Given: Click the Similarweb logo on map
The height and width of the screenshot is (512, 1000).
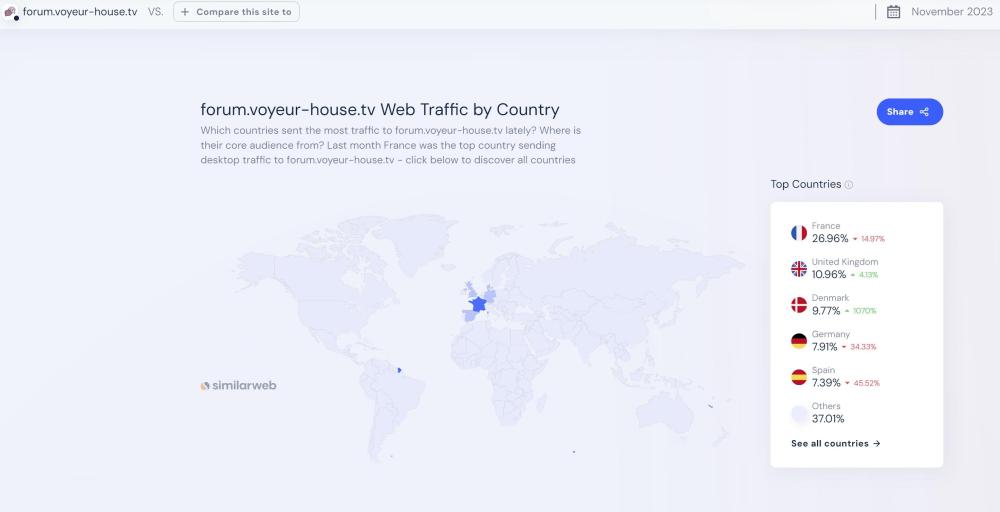Looking at the screenshot, I should 238,385.
